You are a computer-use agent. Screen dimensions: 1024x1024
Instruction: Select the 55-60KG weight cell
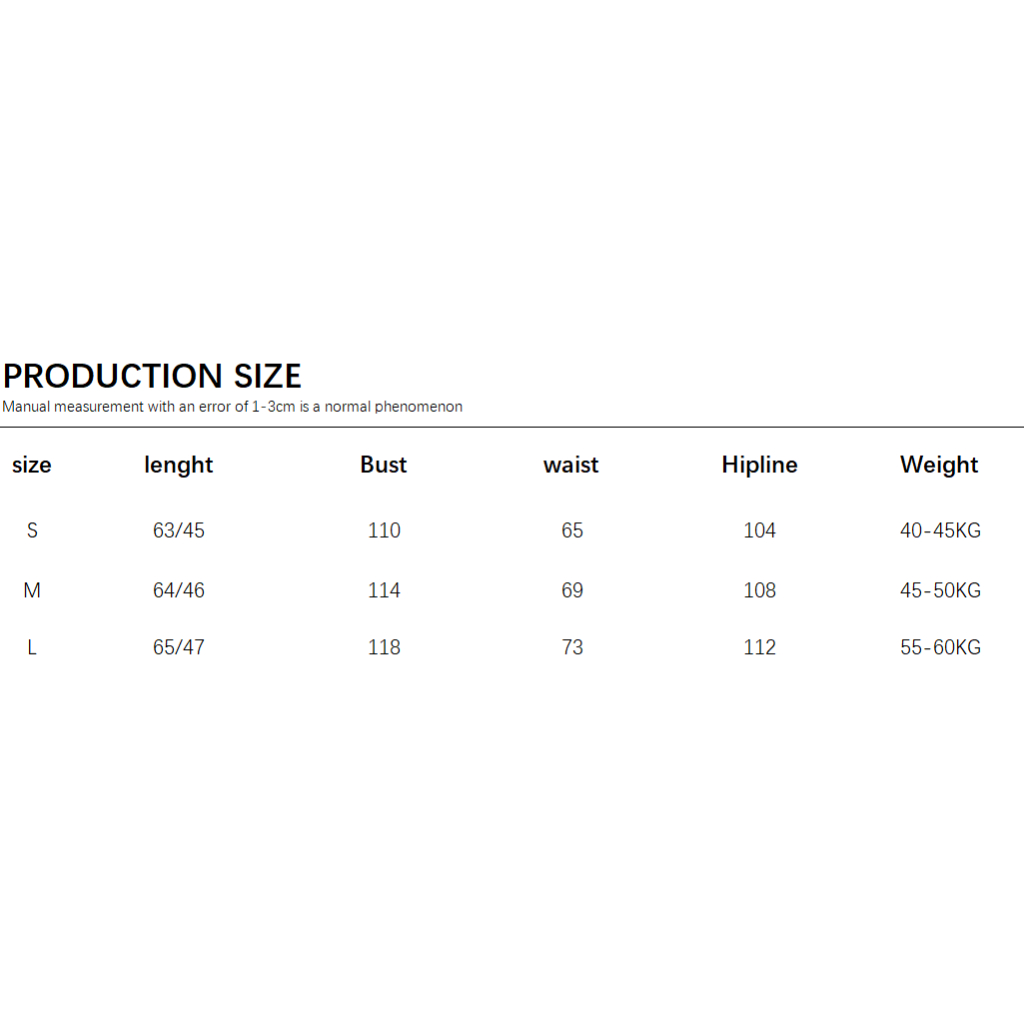(x=940, y=648)
